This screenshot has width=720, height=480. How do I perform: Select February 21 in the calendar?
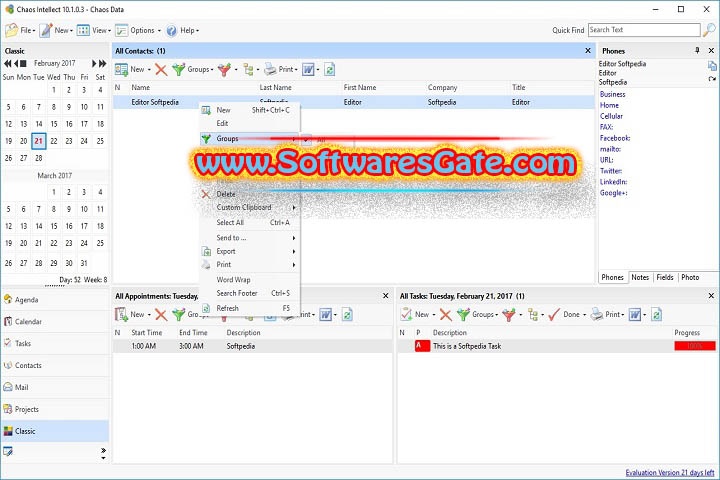(39, 141)
